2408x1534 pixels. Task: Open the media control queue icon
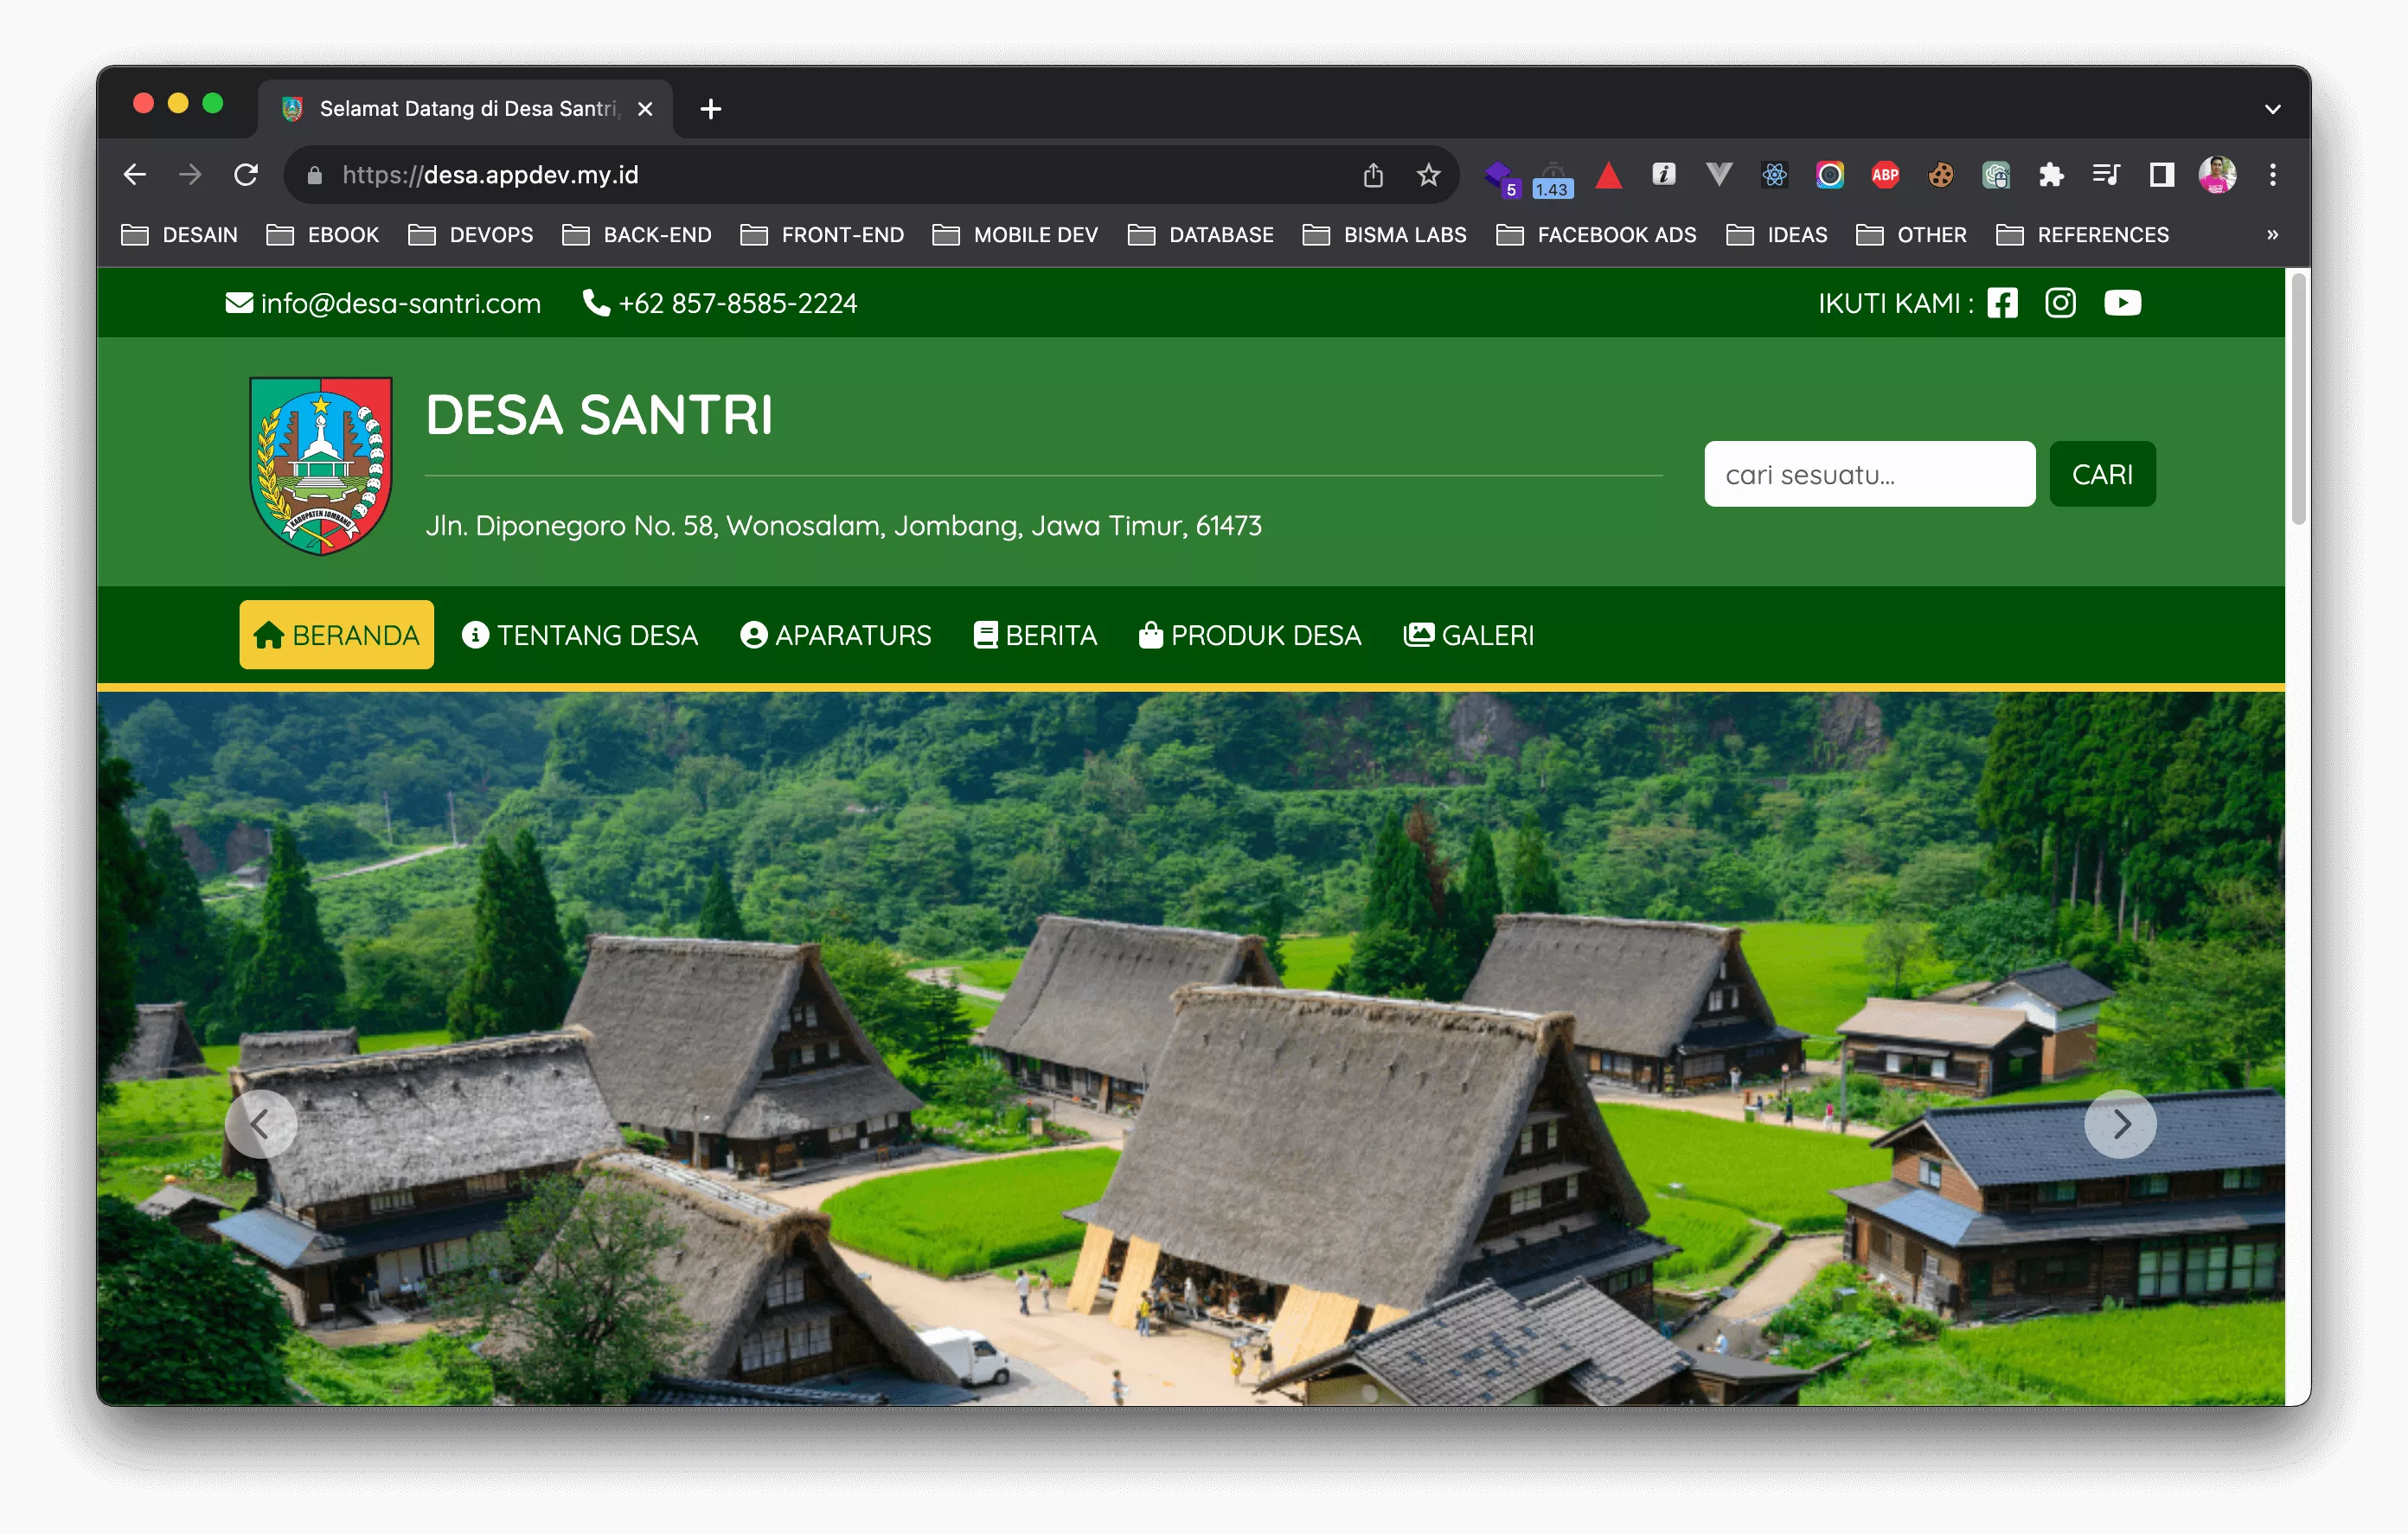click(2106, 175)
